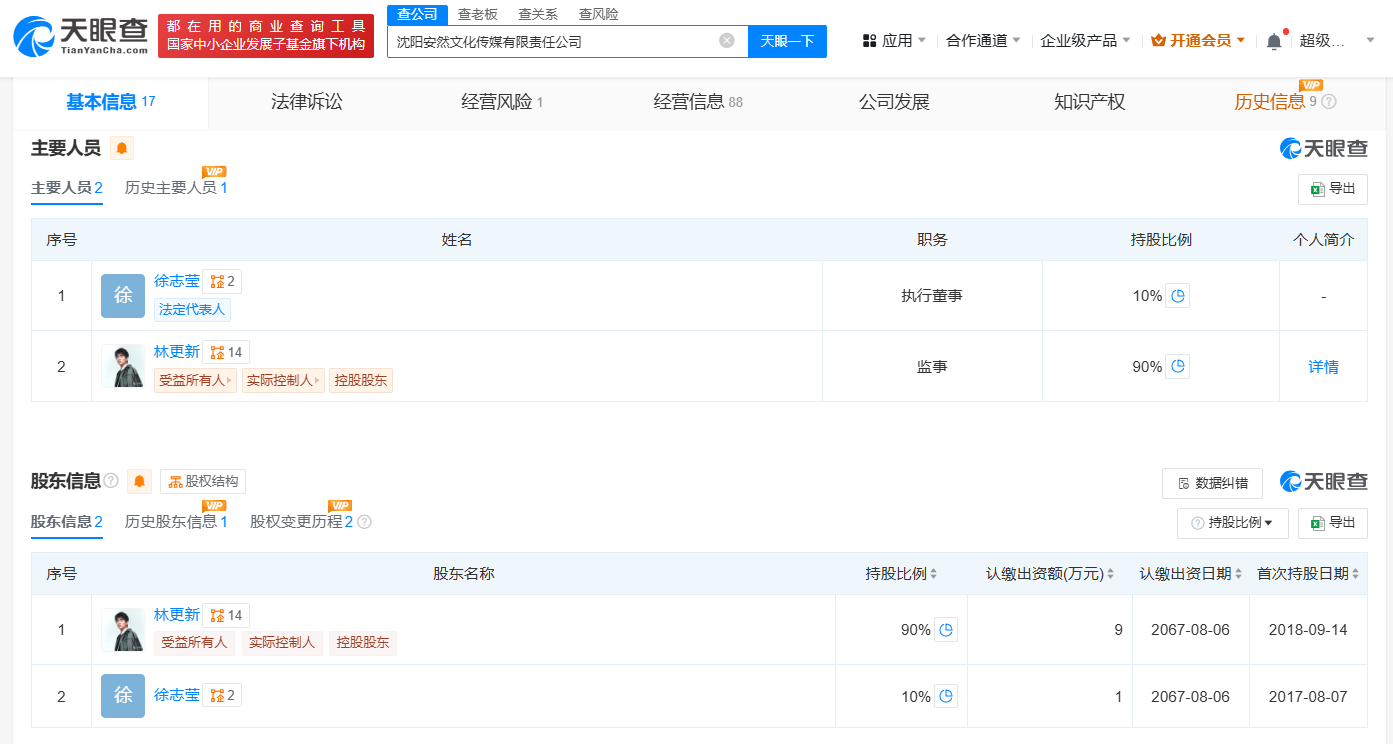Open 详情 link for 林更新's profile
This screenshot has width=1393, height=744.
point(1323,367)
